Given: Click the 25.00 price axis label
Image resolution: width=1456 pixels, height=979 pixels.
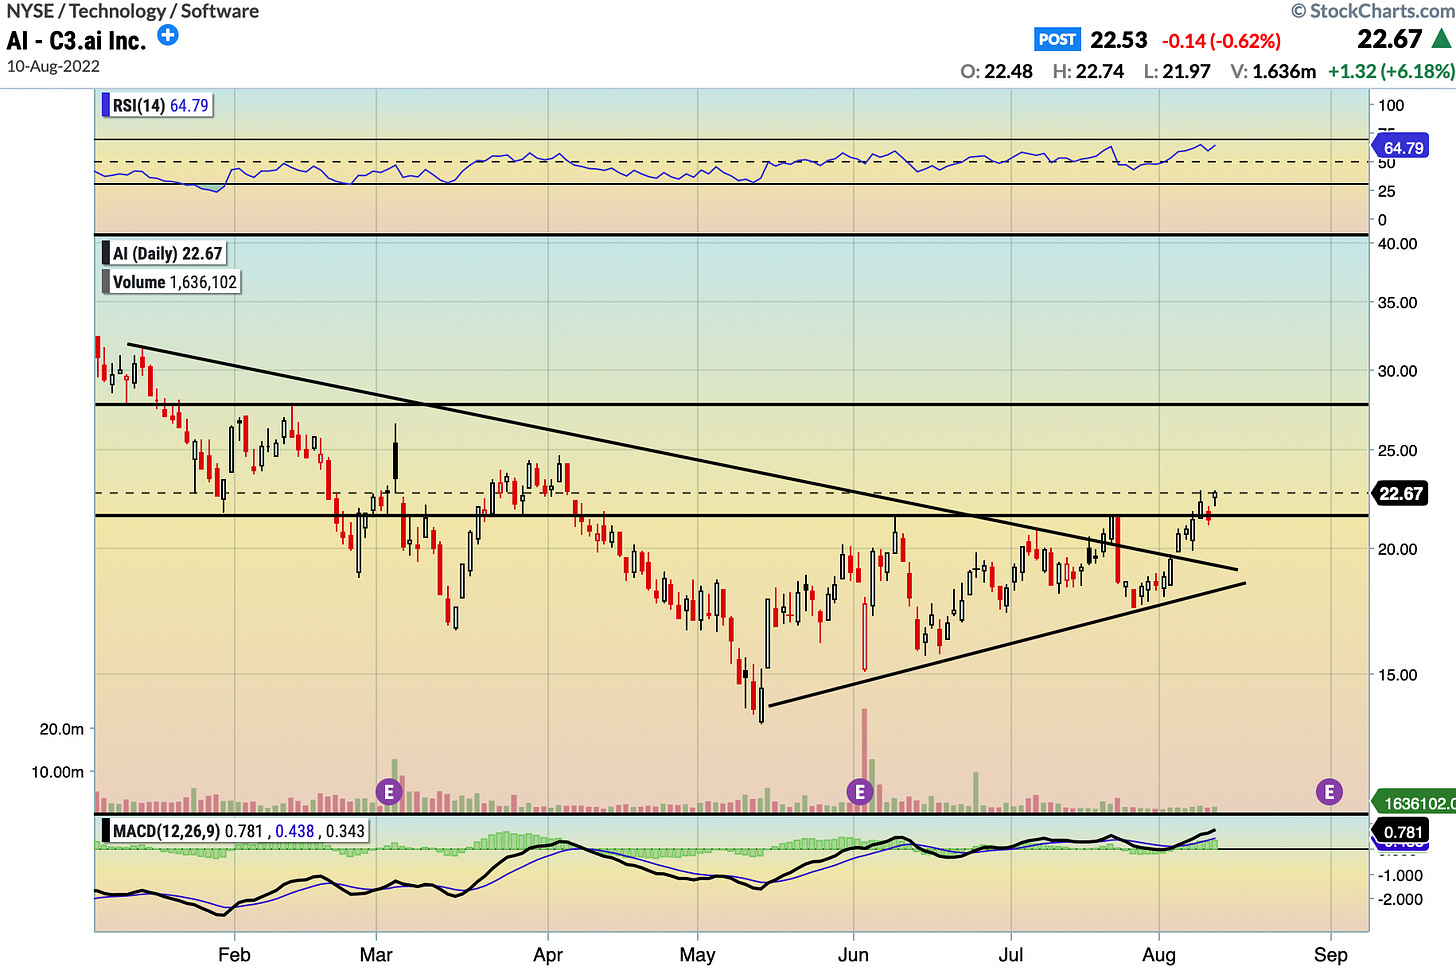Looking at the screenshot, I should [x=1397, y=450].
